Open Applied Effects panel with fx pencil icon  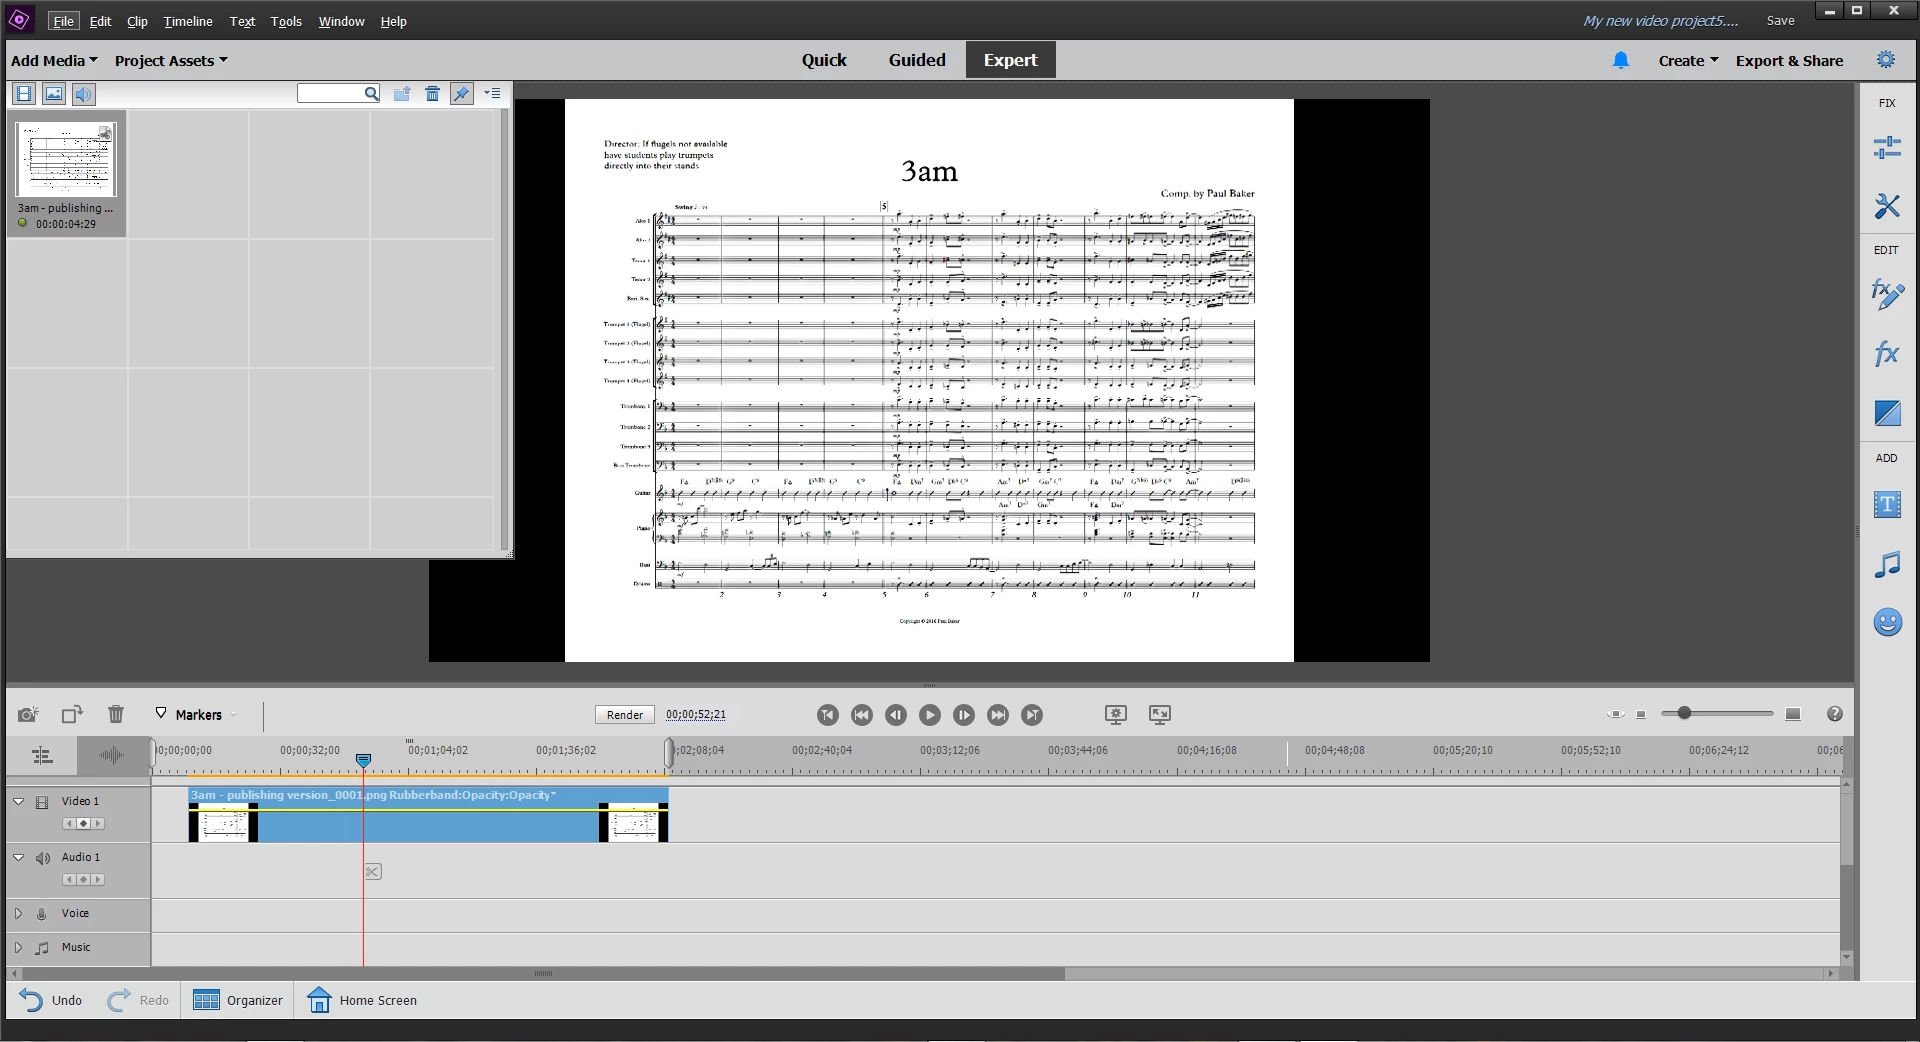1887,294
